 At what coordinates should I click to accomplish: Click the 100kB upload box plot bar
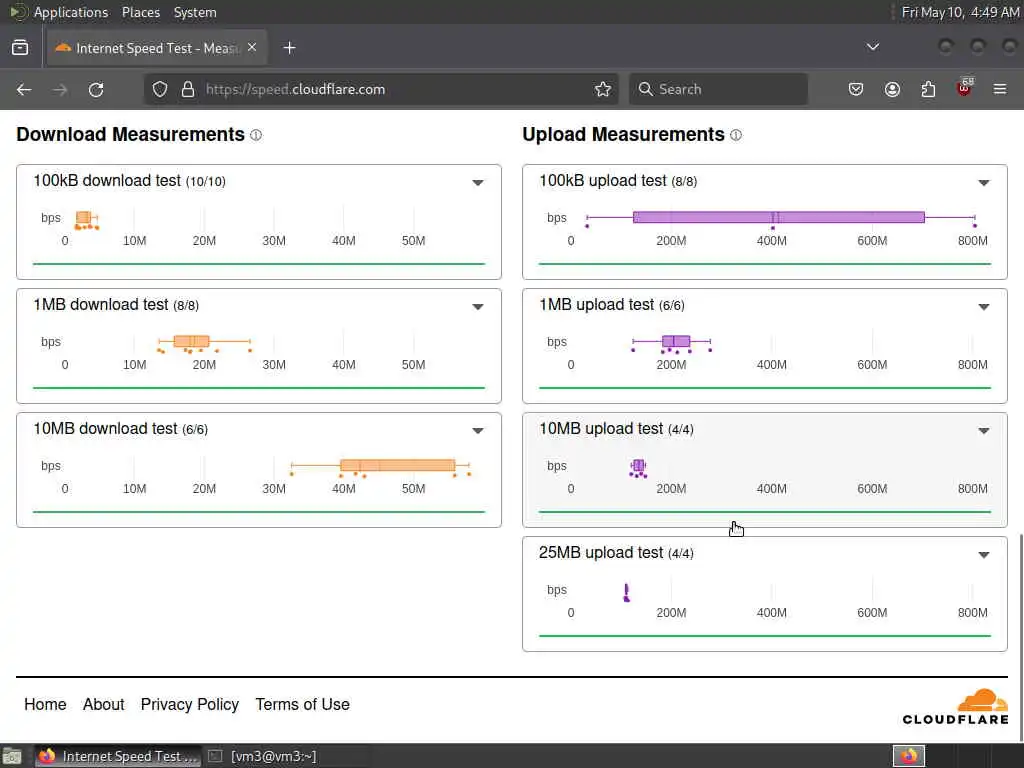[x=779, y=217]
